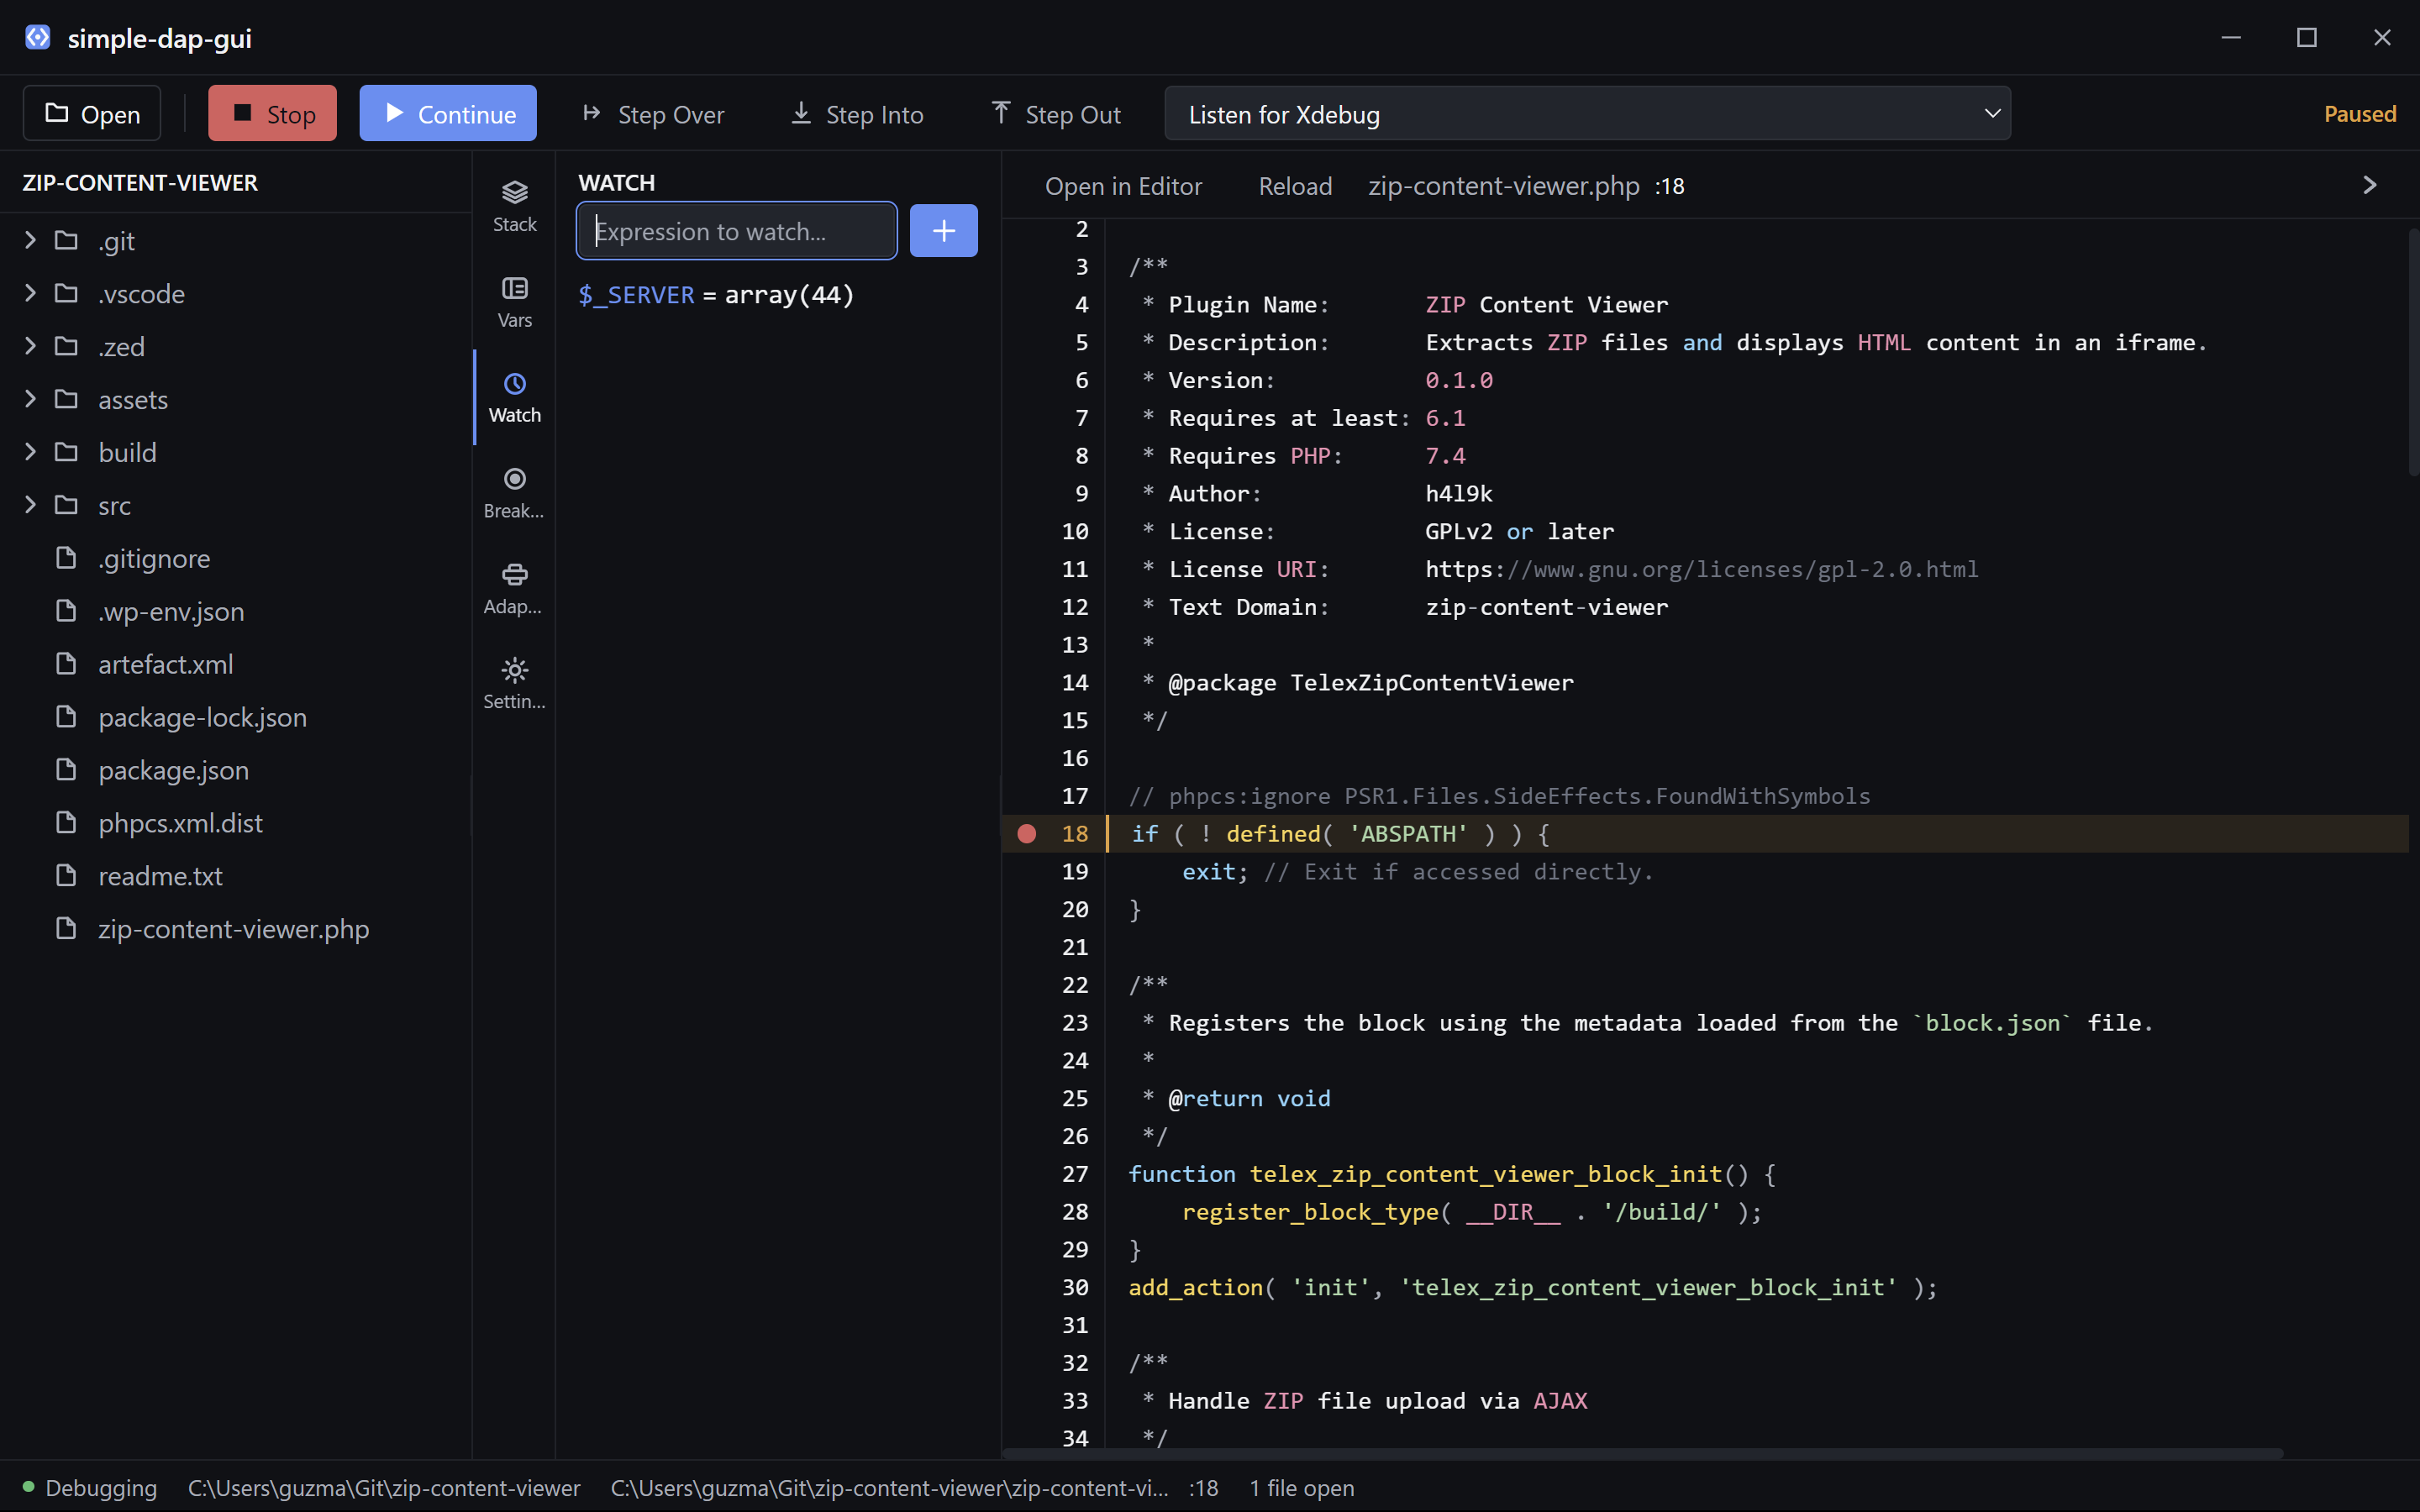Click the .gitignore file icon
Screen dimensions: 2420x1512
(x=66, y=558)
